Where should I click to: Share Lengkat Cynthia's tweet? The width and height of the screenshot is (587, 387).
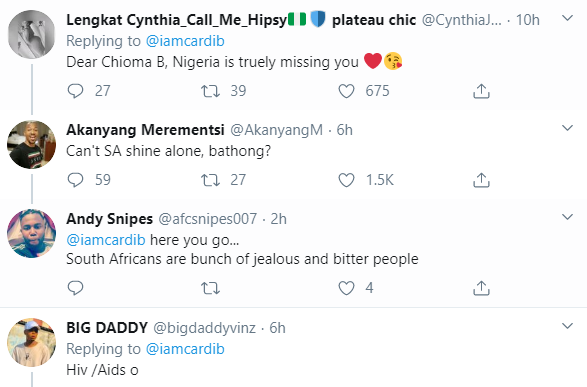point(481,91)
